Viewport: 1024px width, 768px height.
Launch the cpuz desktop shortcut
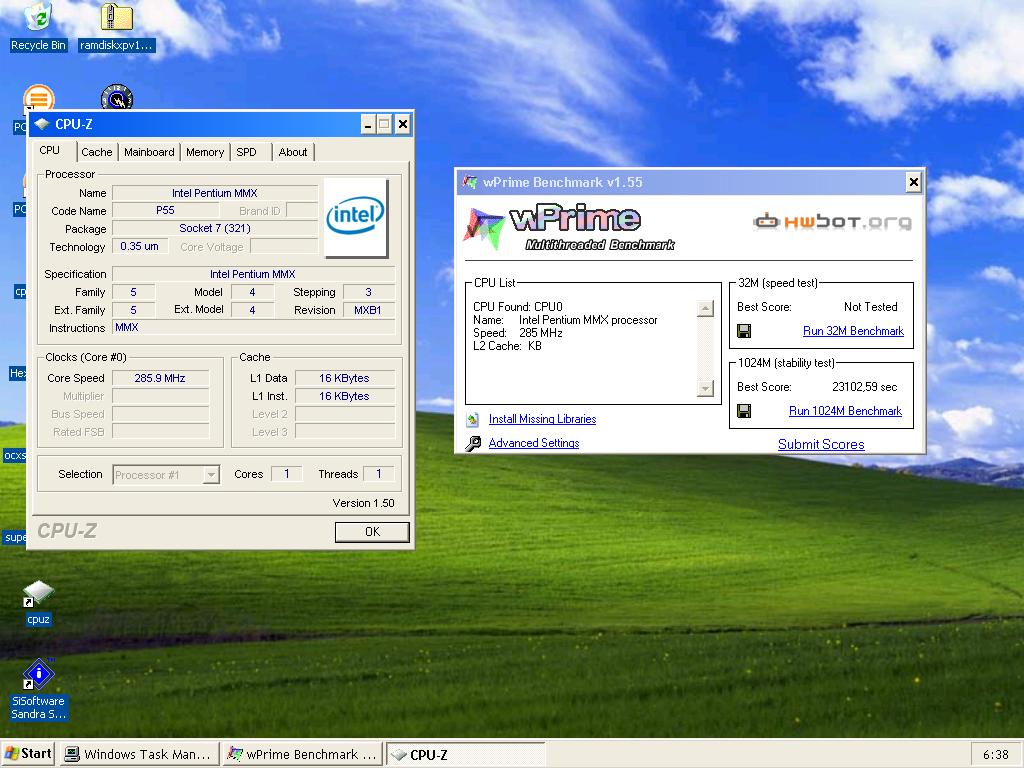coord(38,603)
